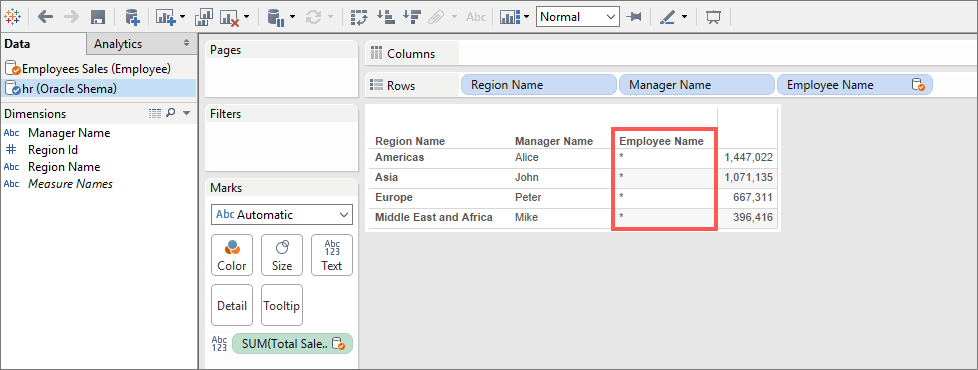978x370 pixels.
Task: Open the clear sheet dropdown arrow
Action: [247, 17]
